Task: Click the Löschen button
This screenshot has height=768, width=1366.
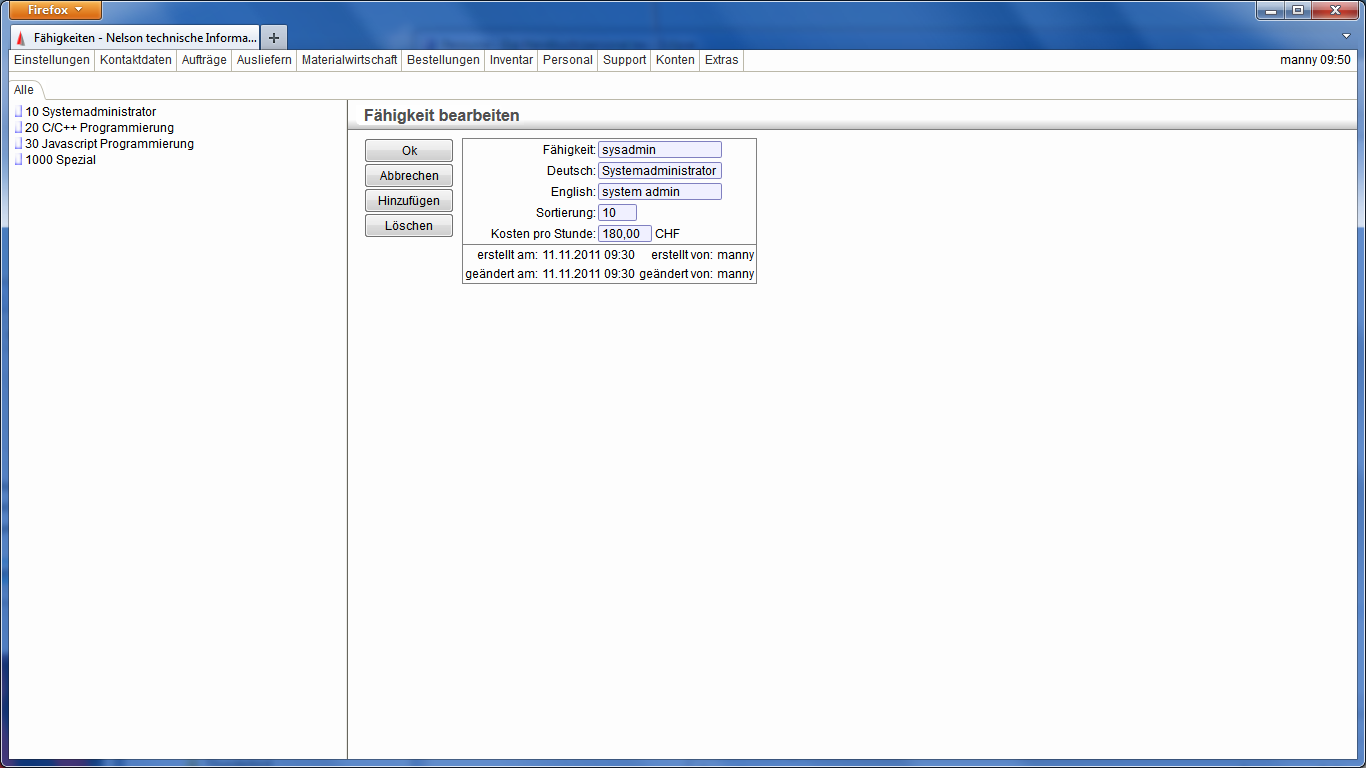Action: click(x=408, y=226)
